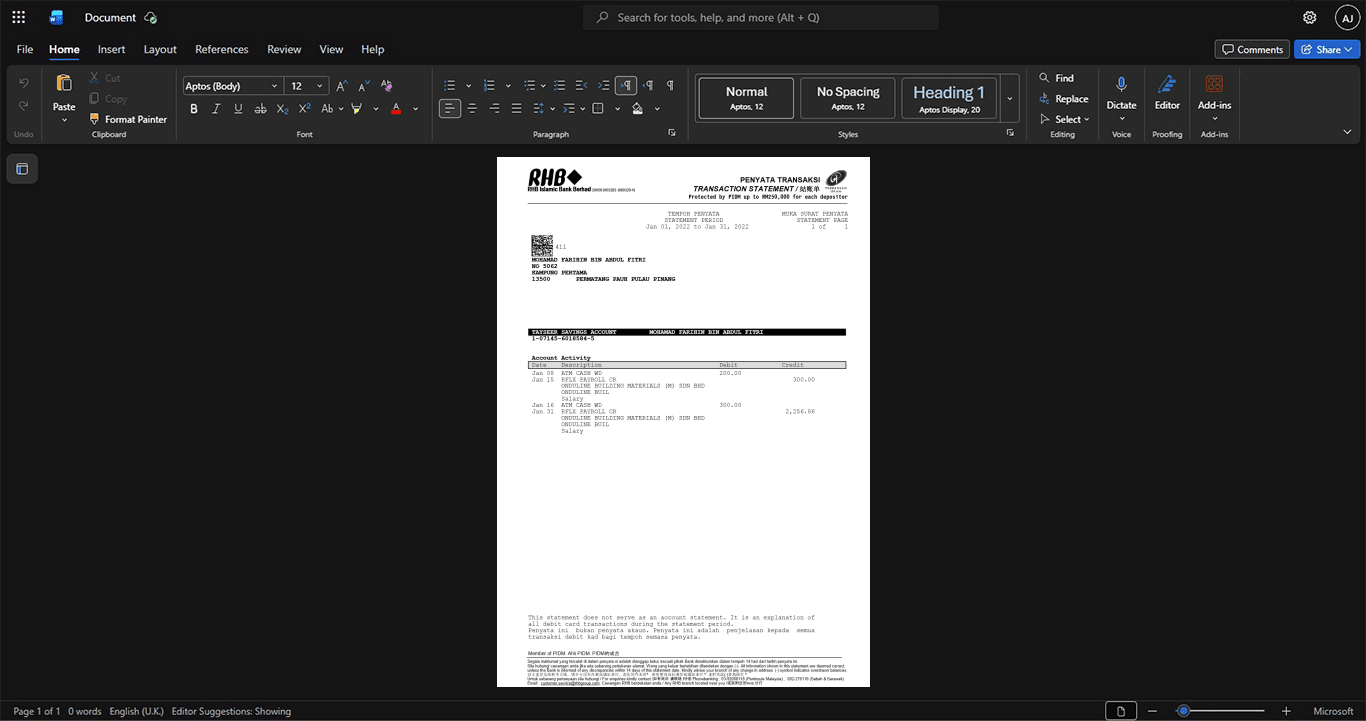Open the navigation pane icon
This screenshot has height=721, width=1366.
22,169
